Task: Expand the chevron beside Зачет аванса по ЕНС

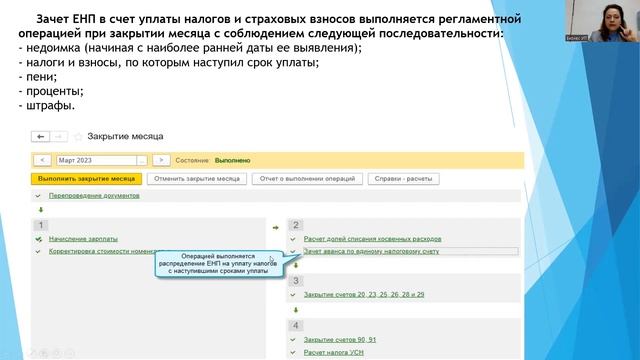Action: [x=293, y=251]
